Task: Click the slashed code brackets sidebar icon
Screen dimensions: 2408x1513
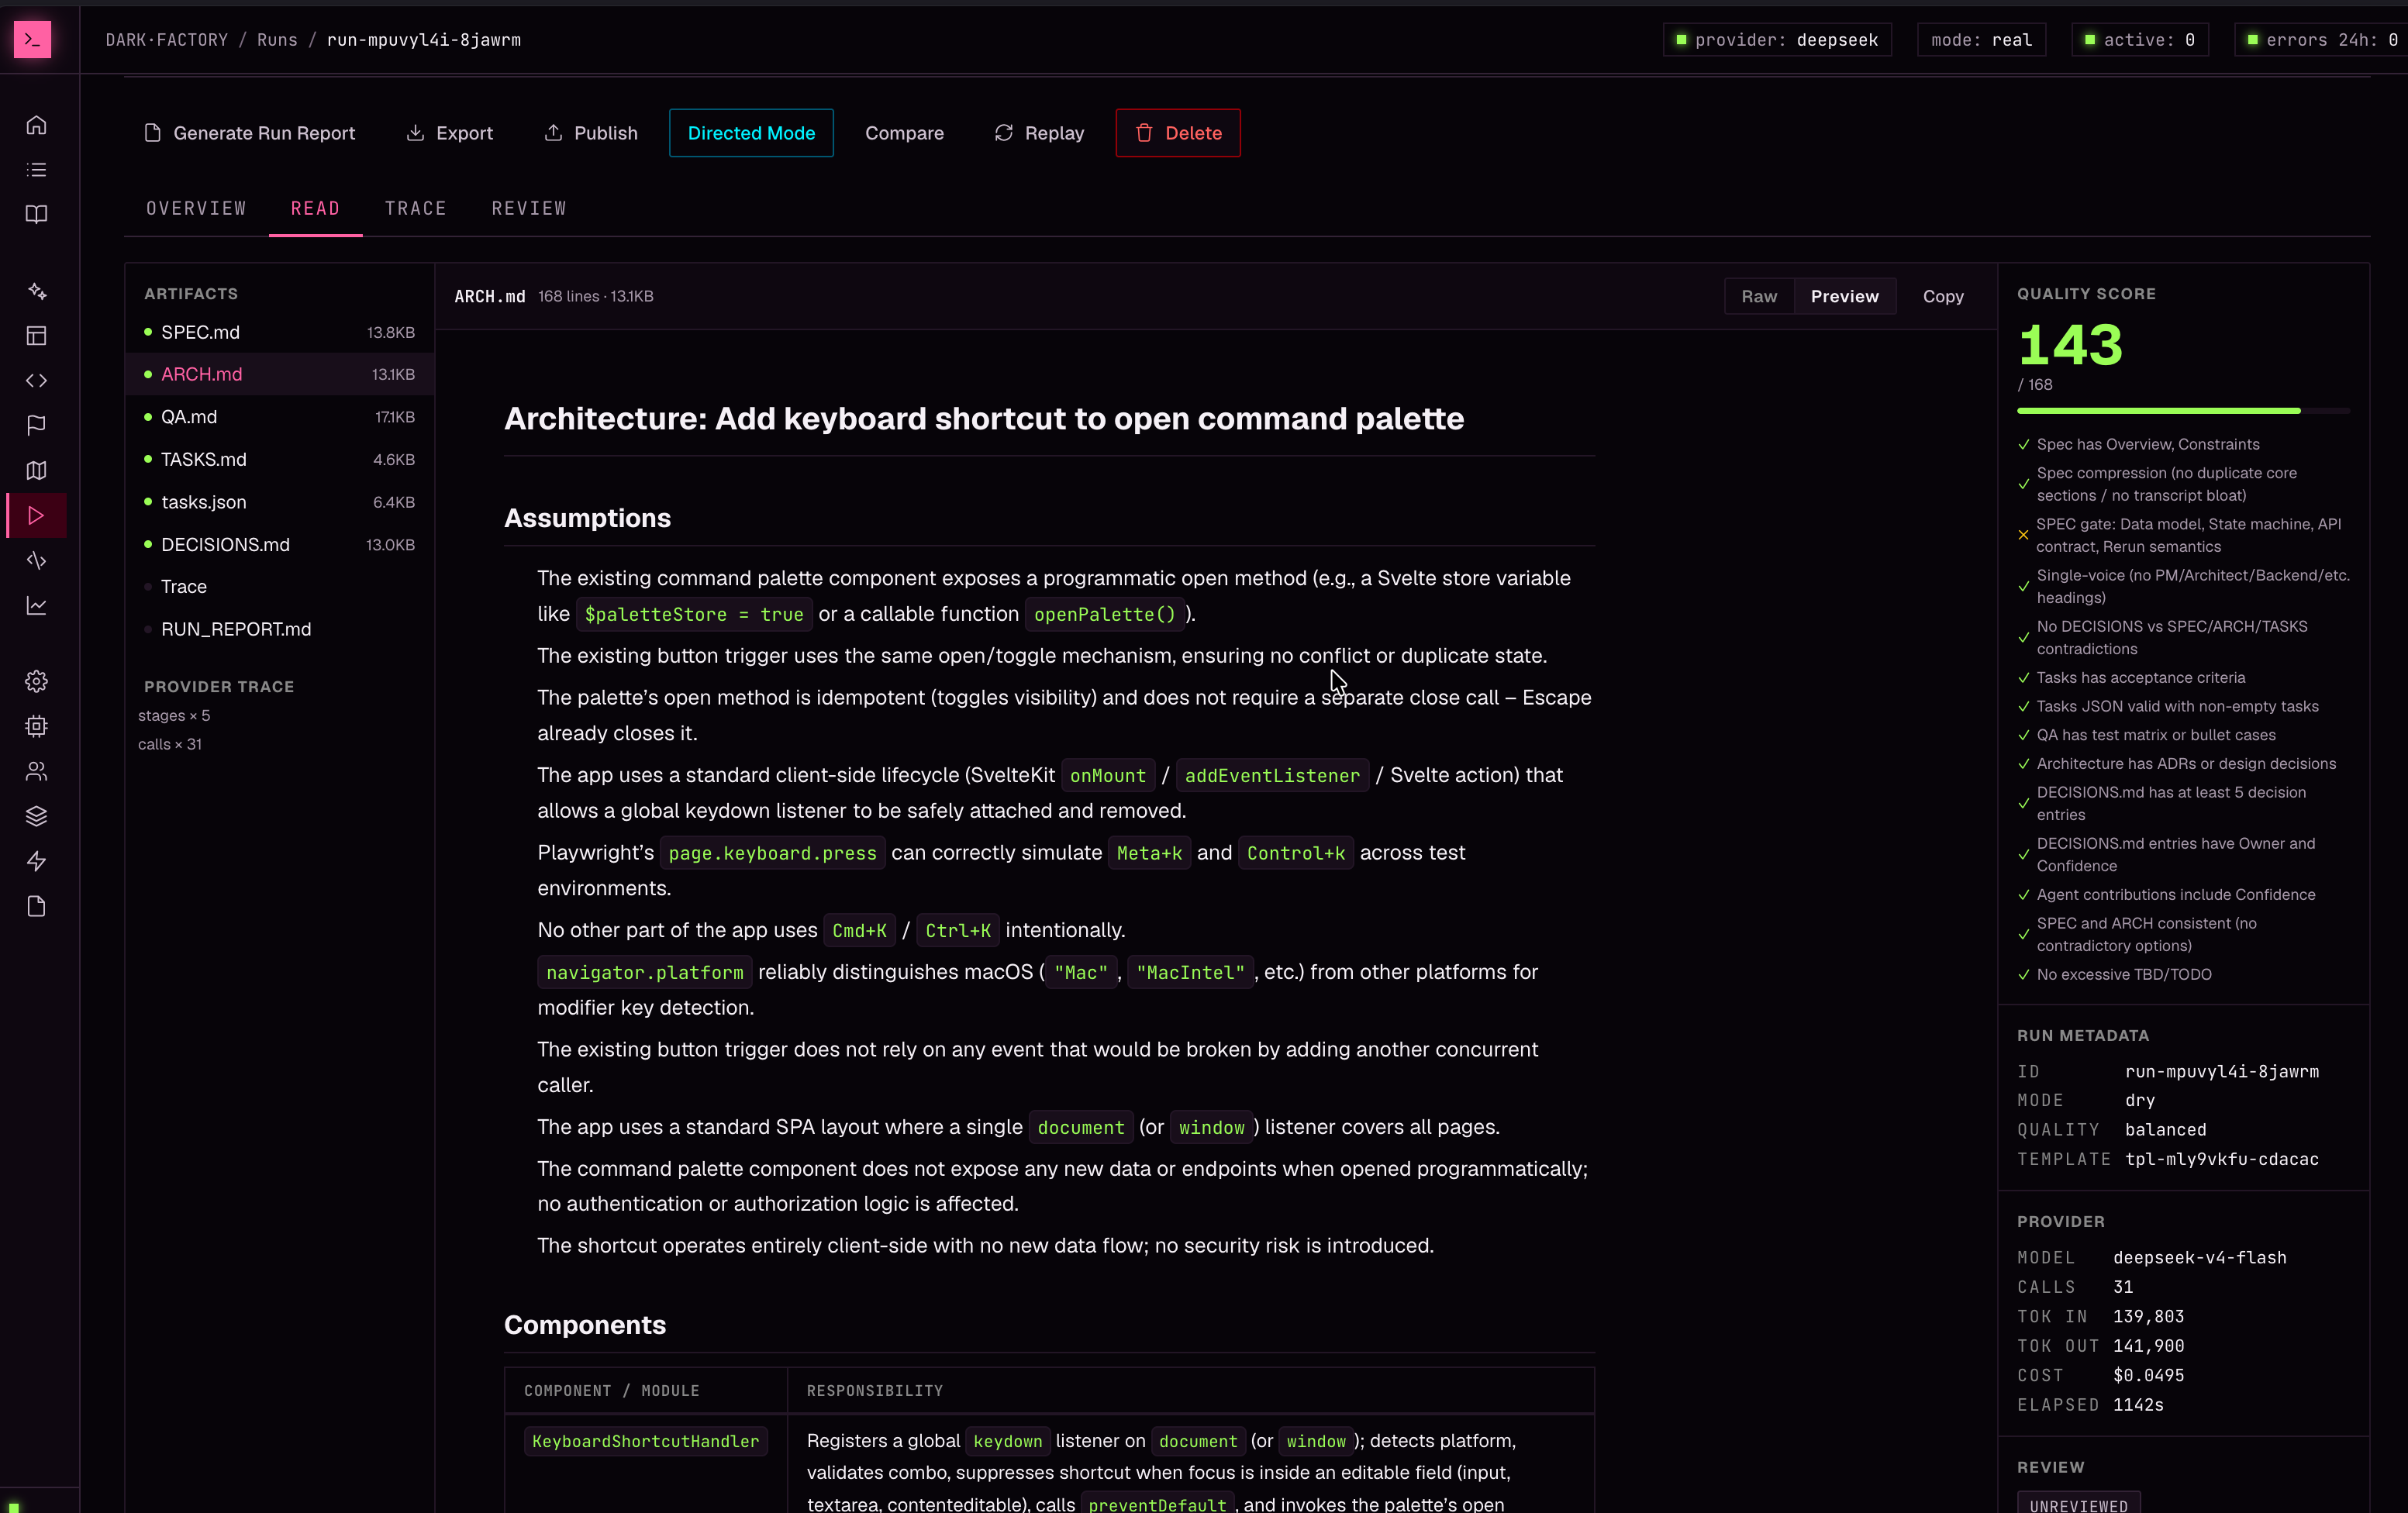Action: click(x=36, y=560)
